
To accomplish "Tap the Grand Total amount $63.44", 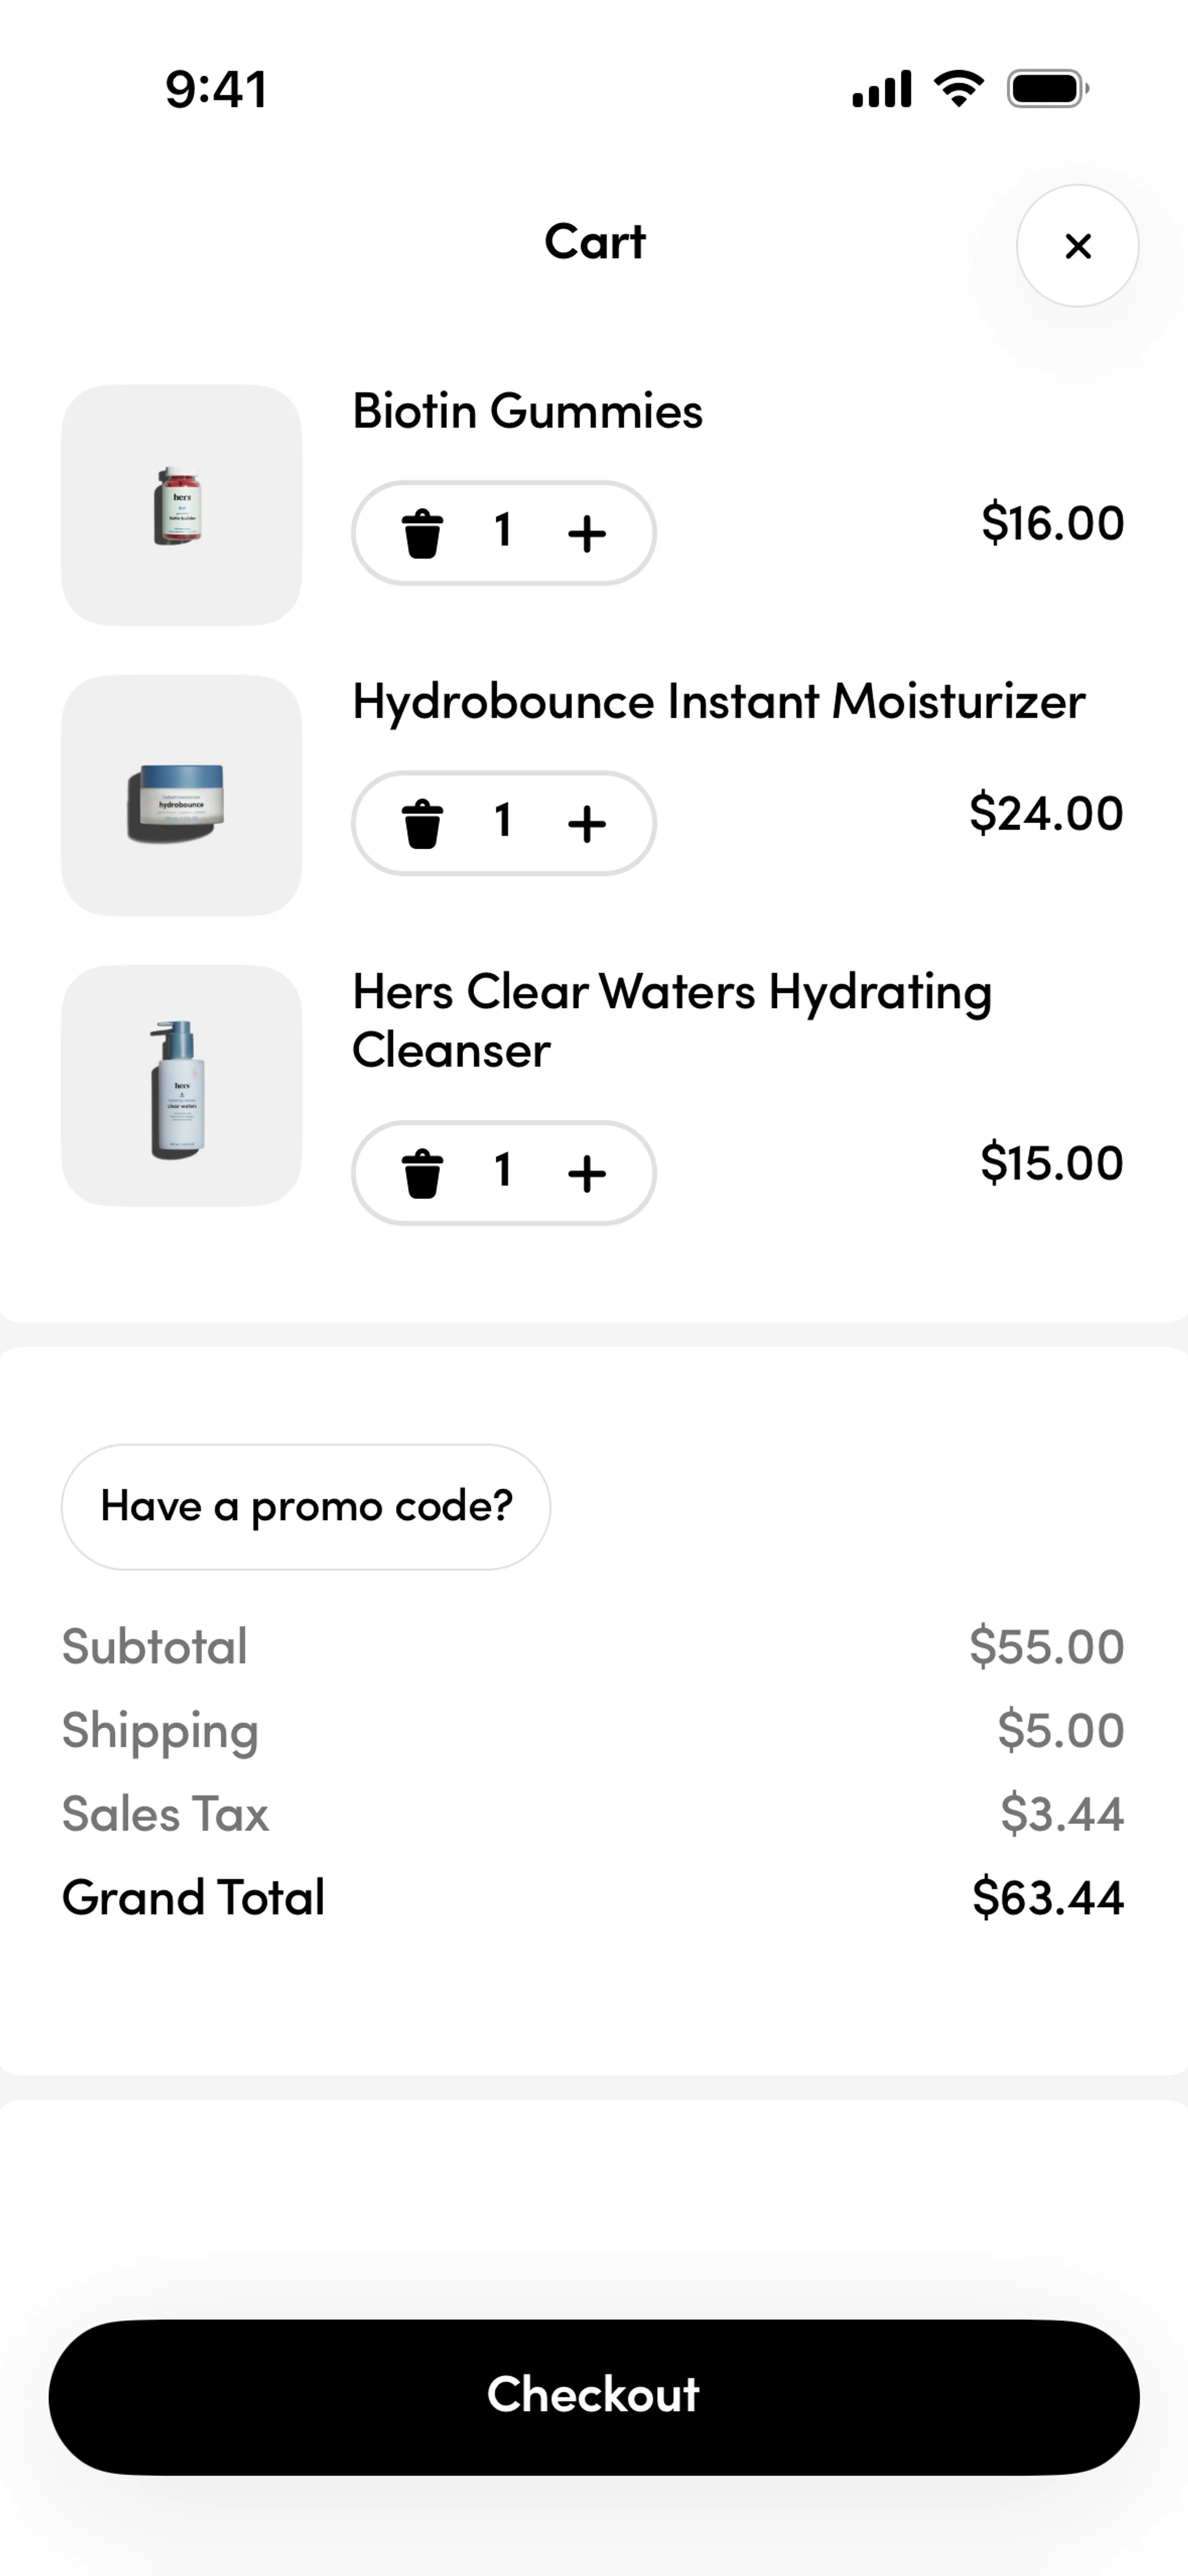I will (x=1047, y=1897).
